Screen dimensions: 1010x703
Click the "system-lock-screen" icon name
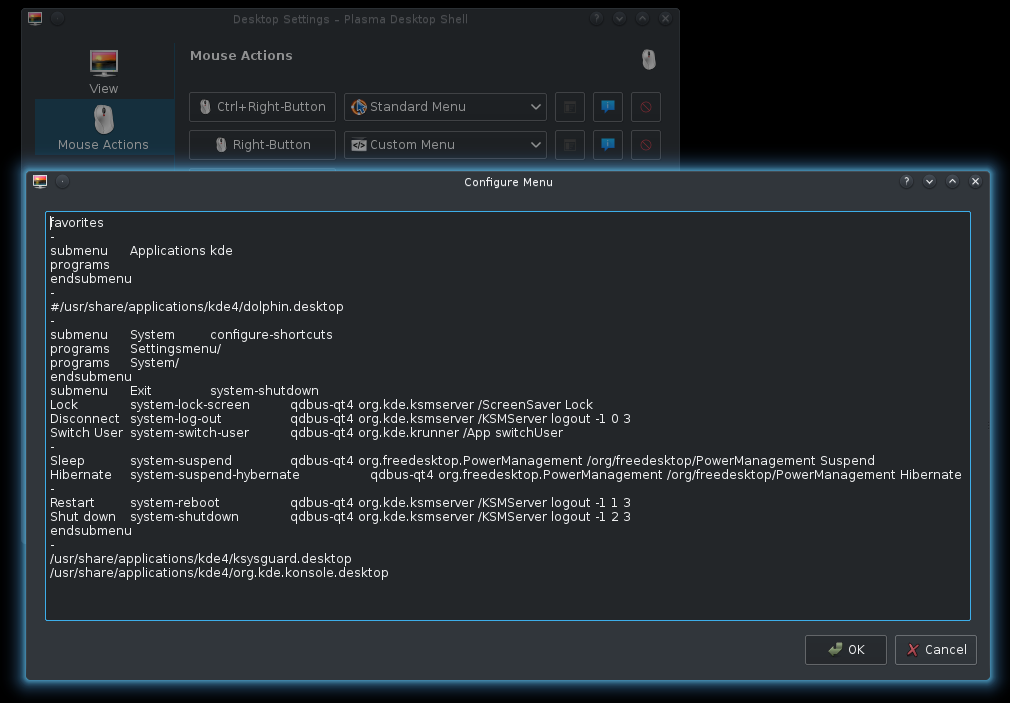(x=190, y=405)
